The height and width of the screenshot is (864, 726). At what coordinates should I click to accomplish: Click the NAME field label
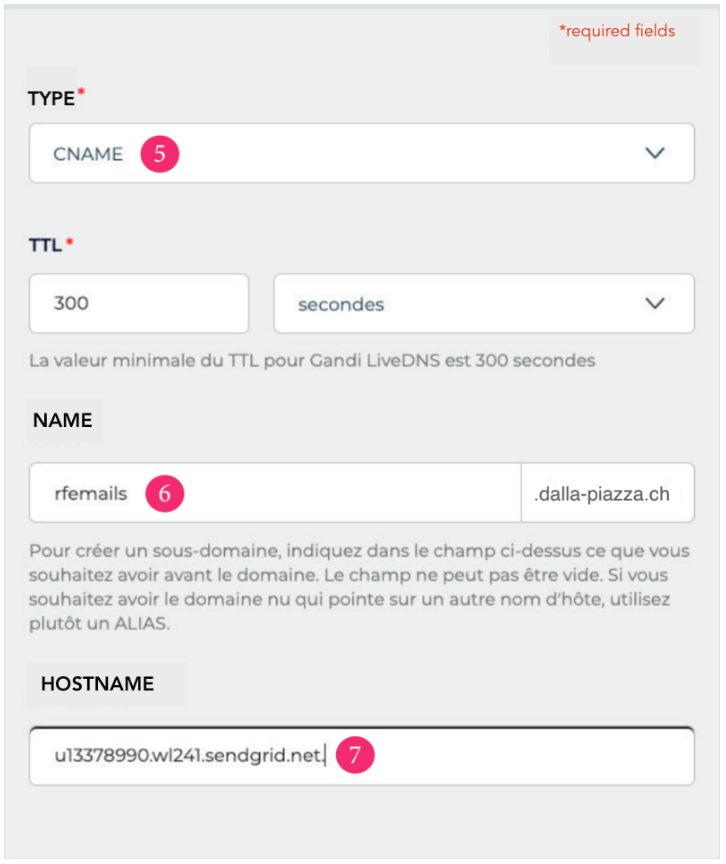pyautogui.click(x=63, y=420)
